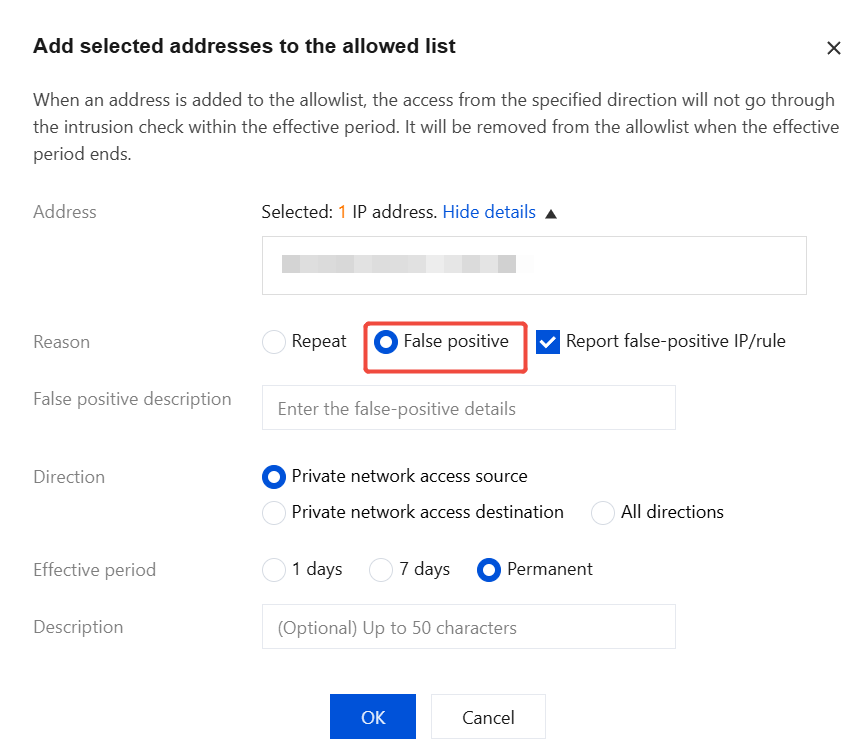The height and width of the screenshot is (753, 863).
Task: Choose False positive as the reason
Action: pyautogui.click(x=387, y=342)
